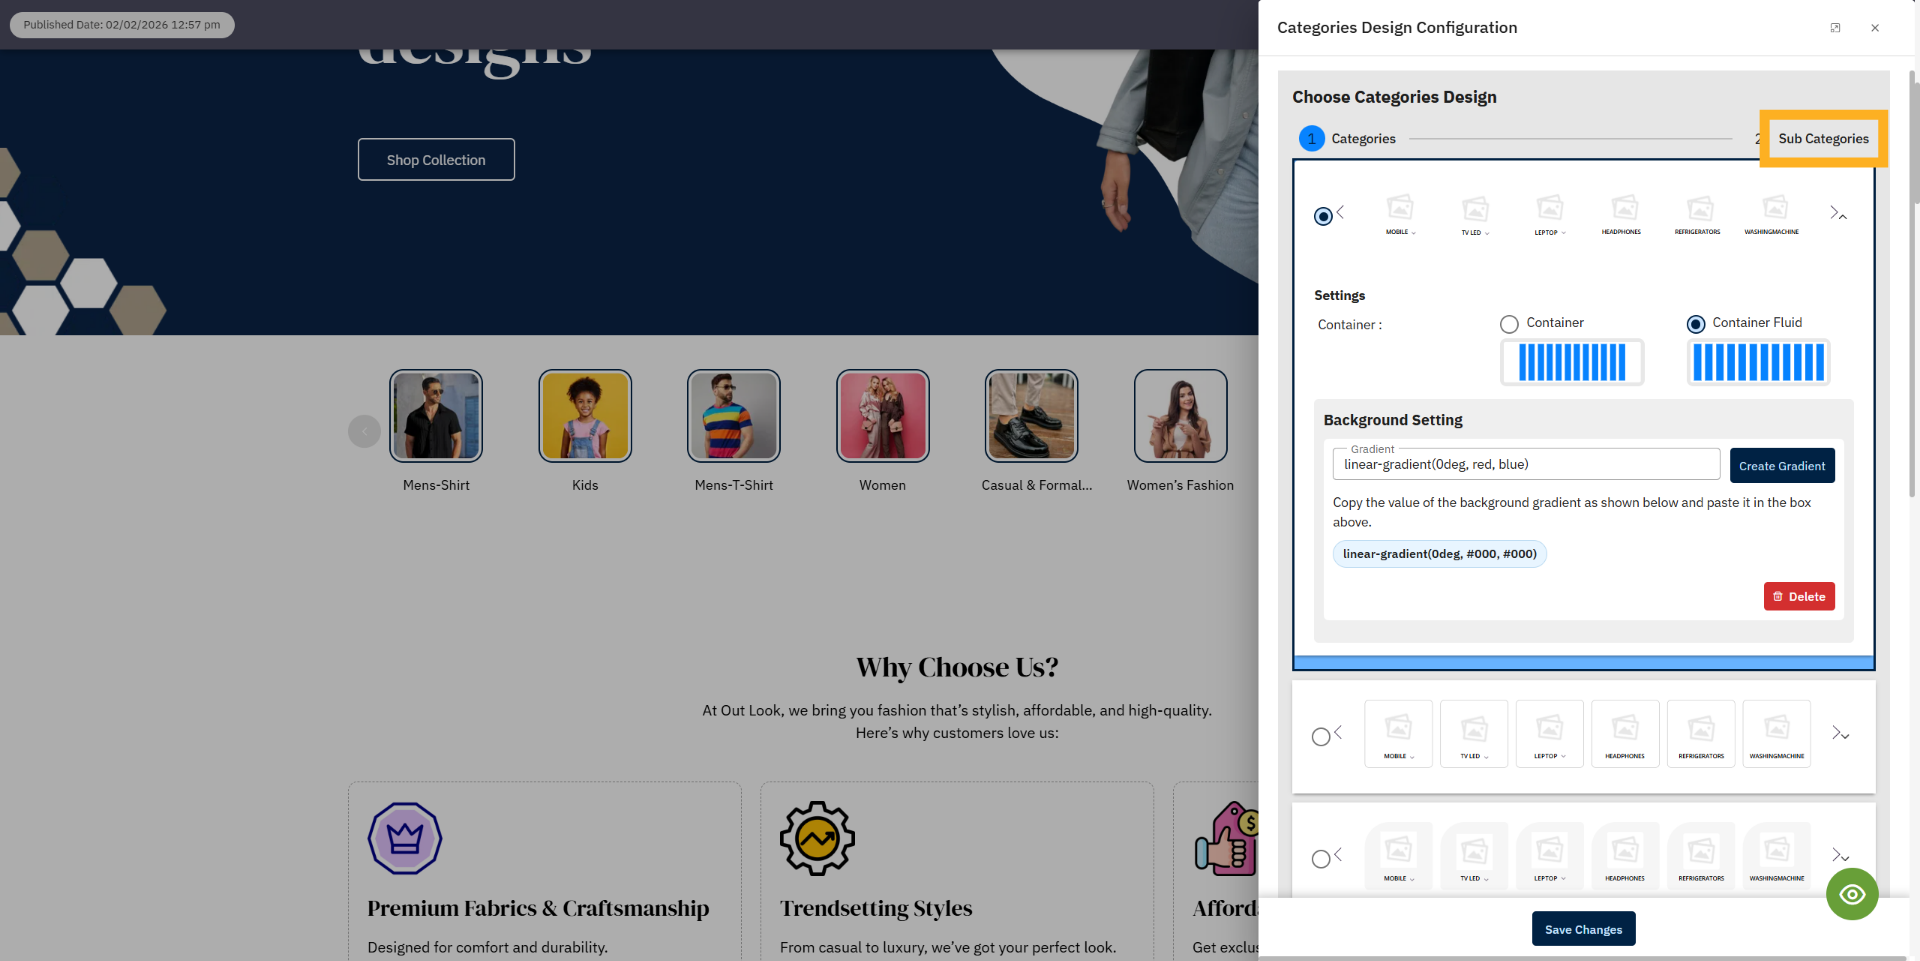Screen dimensions: 1920x961
Task: Click the Choose Categories Design heading
Action: pos(1394,97)
